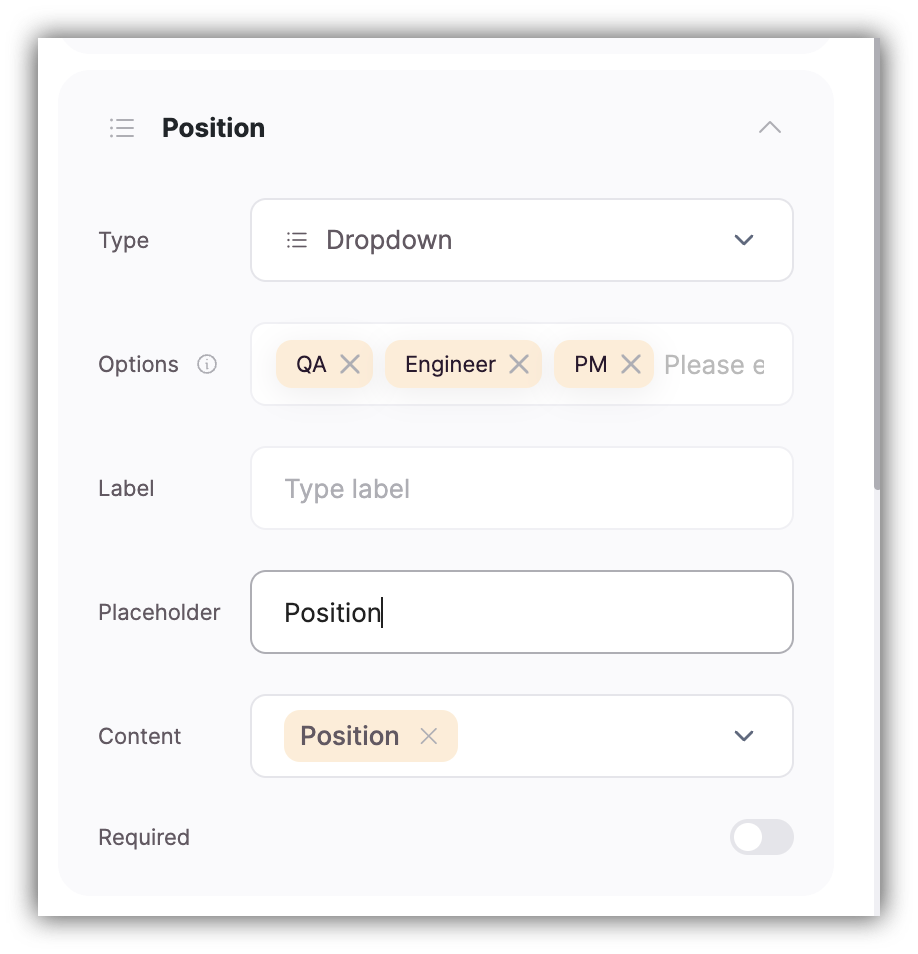Remove the Engineer option tag

click(x=518, y=364)
